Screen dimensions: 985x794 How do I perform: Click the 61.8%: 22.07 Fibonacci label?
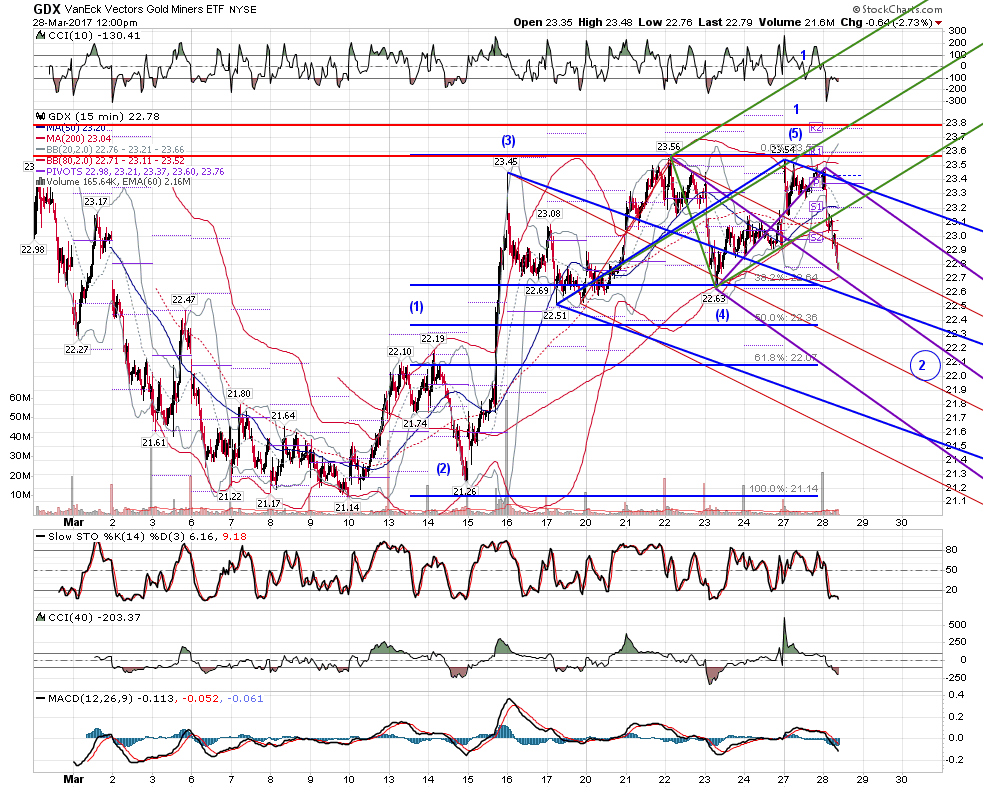click(786, 357)
